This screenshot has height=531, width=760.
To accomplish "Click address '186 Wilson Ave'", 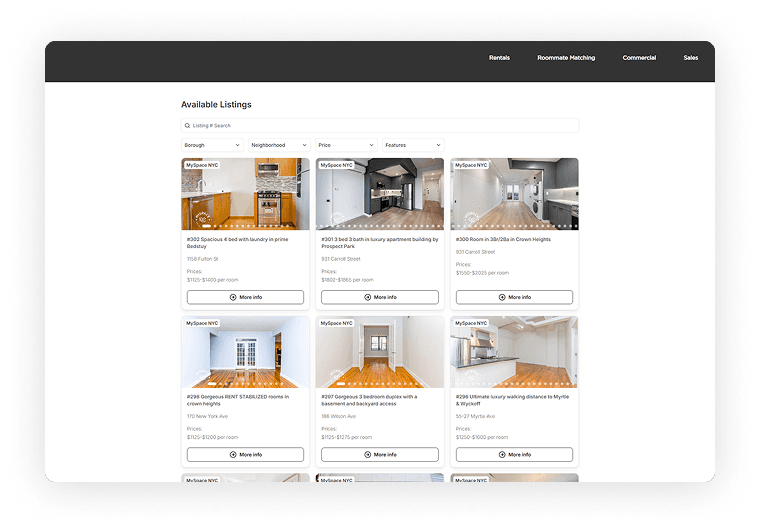I will coord(338,416).
